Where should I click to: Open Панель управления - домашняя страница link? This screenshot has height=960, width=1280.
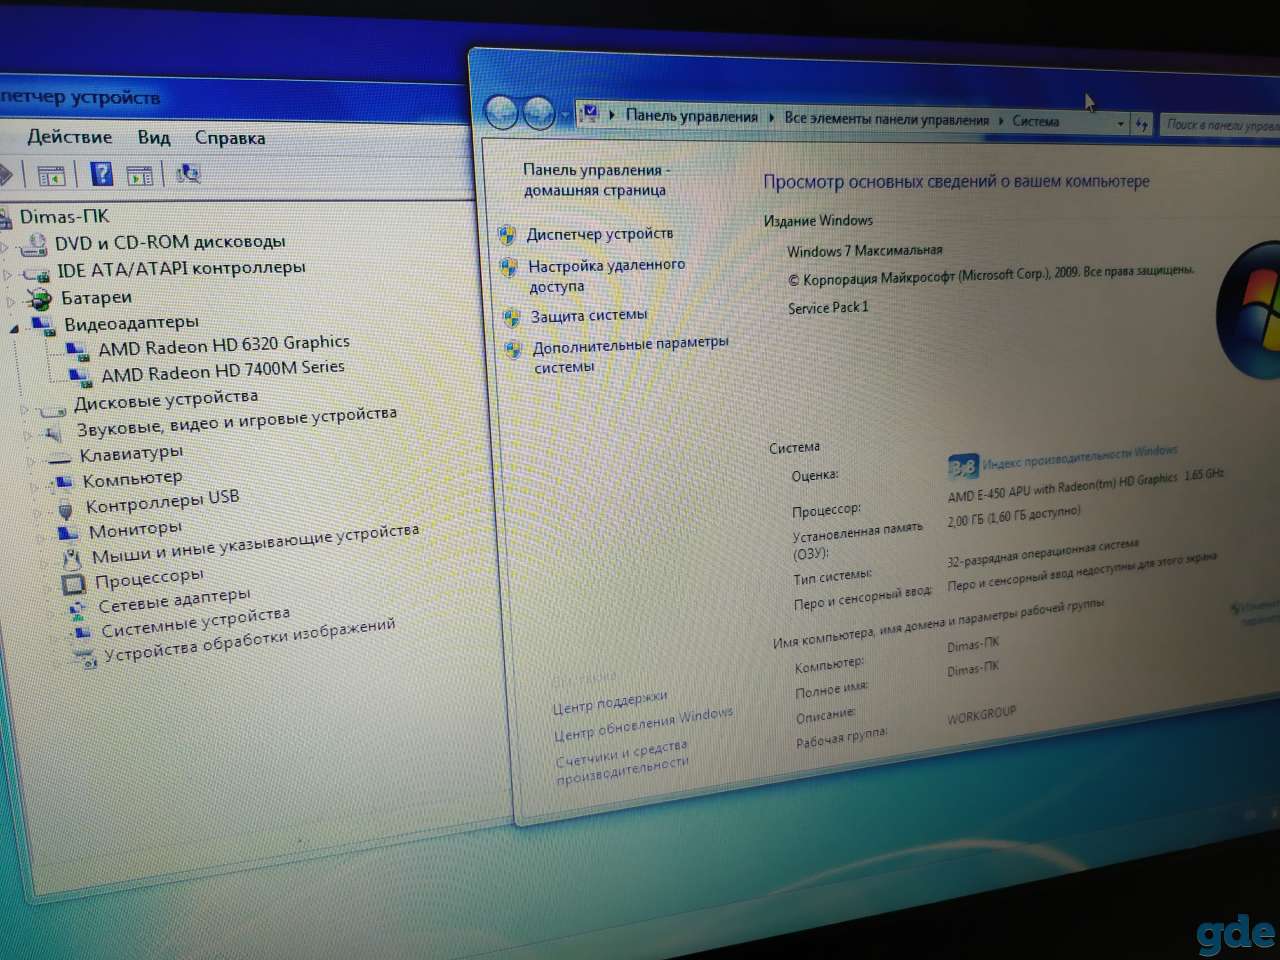(x=596, y=180)
